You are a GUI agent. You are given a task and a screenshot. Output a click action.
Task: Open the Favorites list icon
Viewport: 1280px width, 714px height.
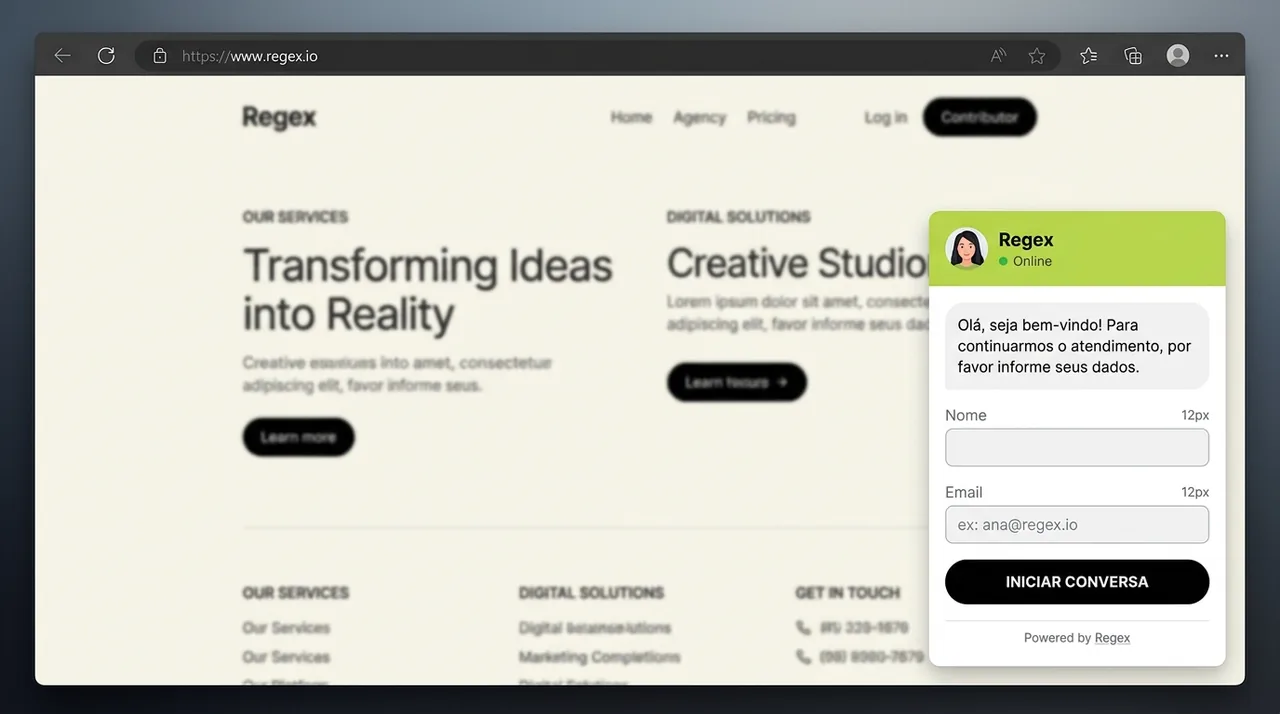click(x=1089, y=56)
